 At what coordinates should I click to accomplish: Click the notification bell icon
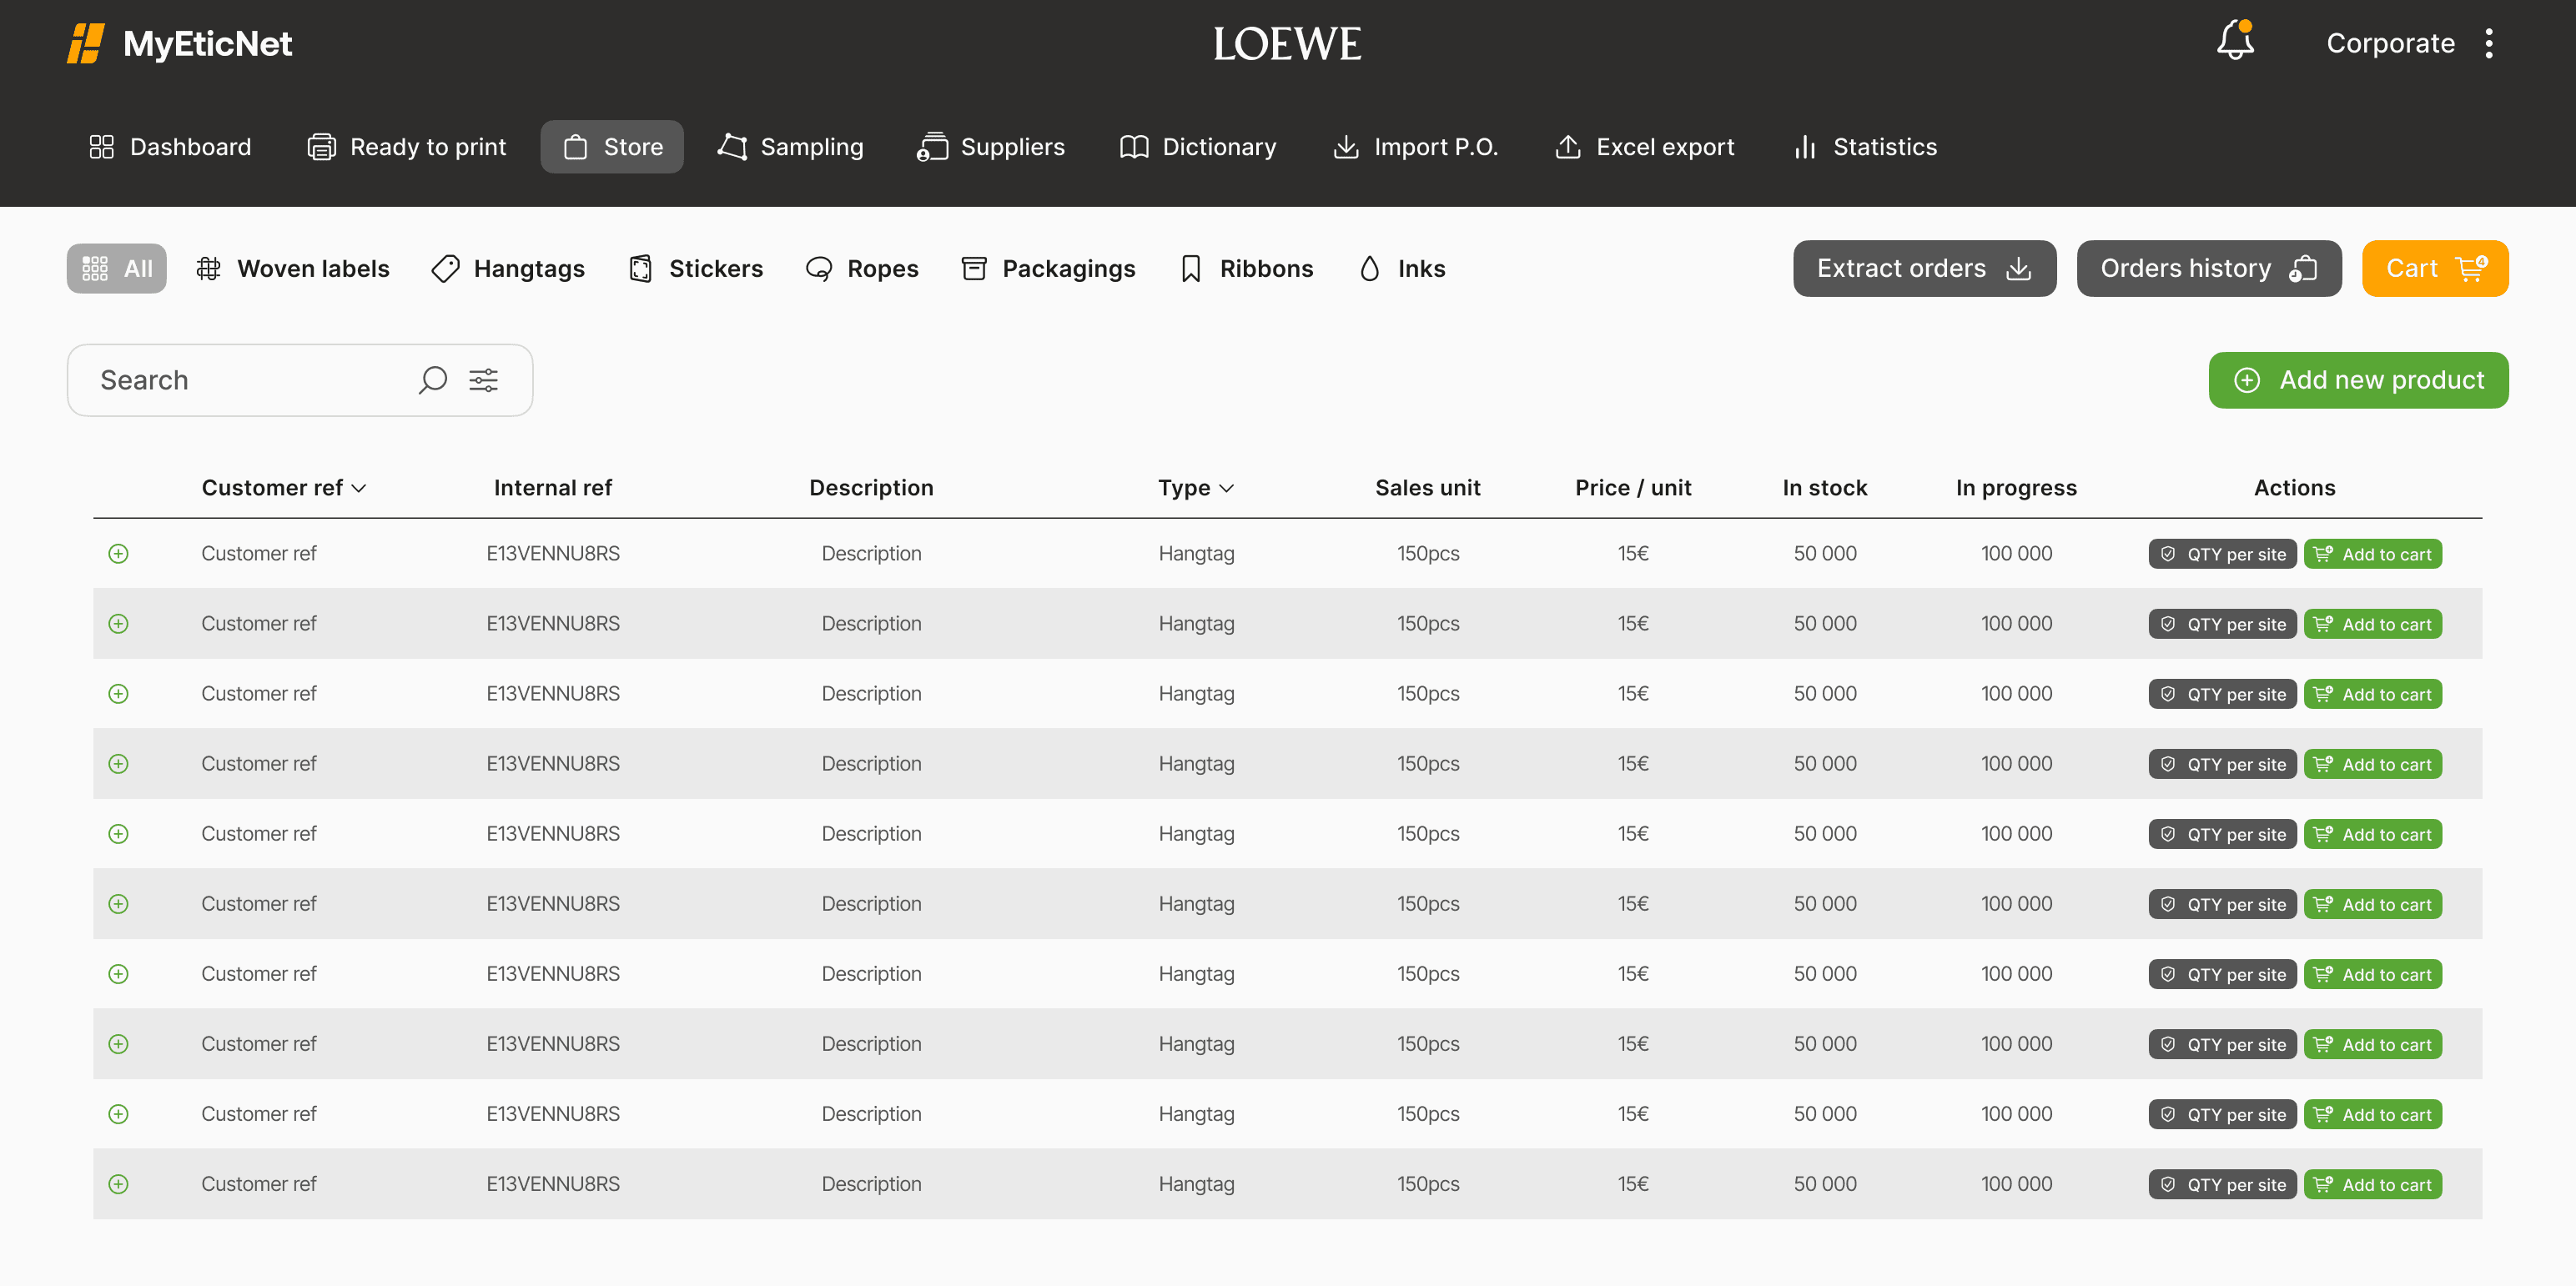point(2234,42)
